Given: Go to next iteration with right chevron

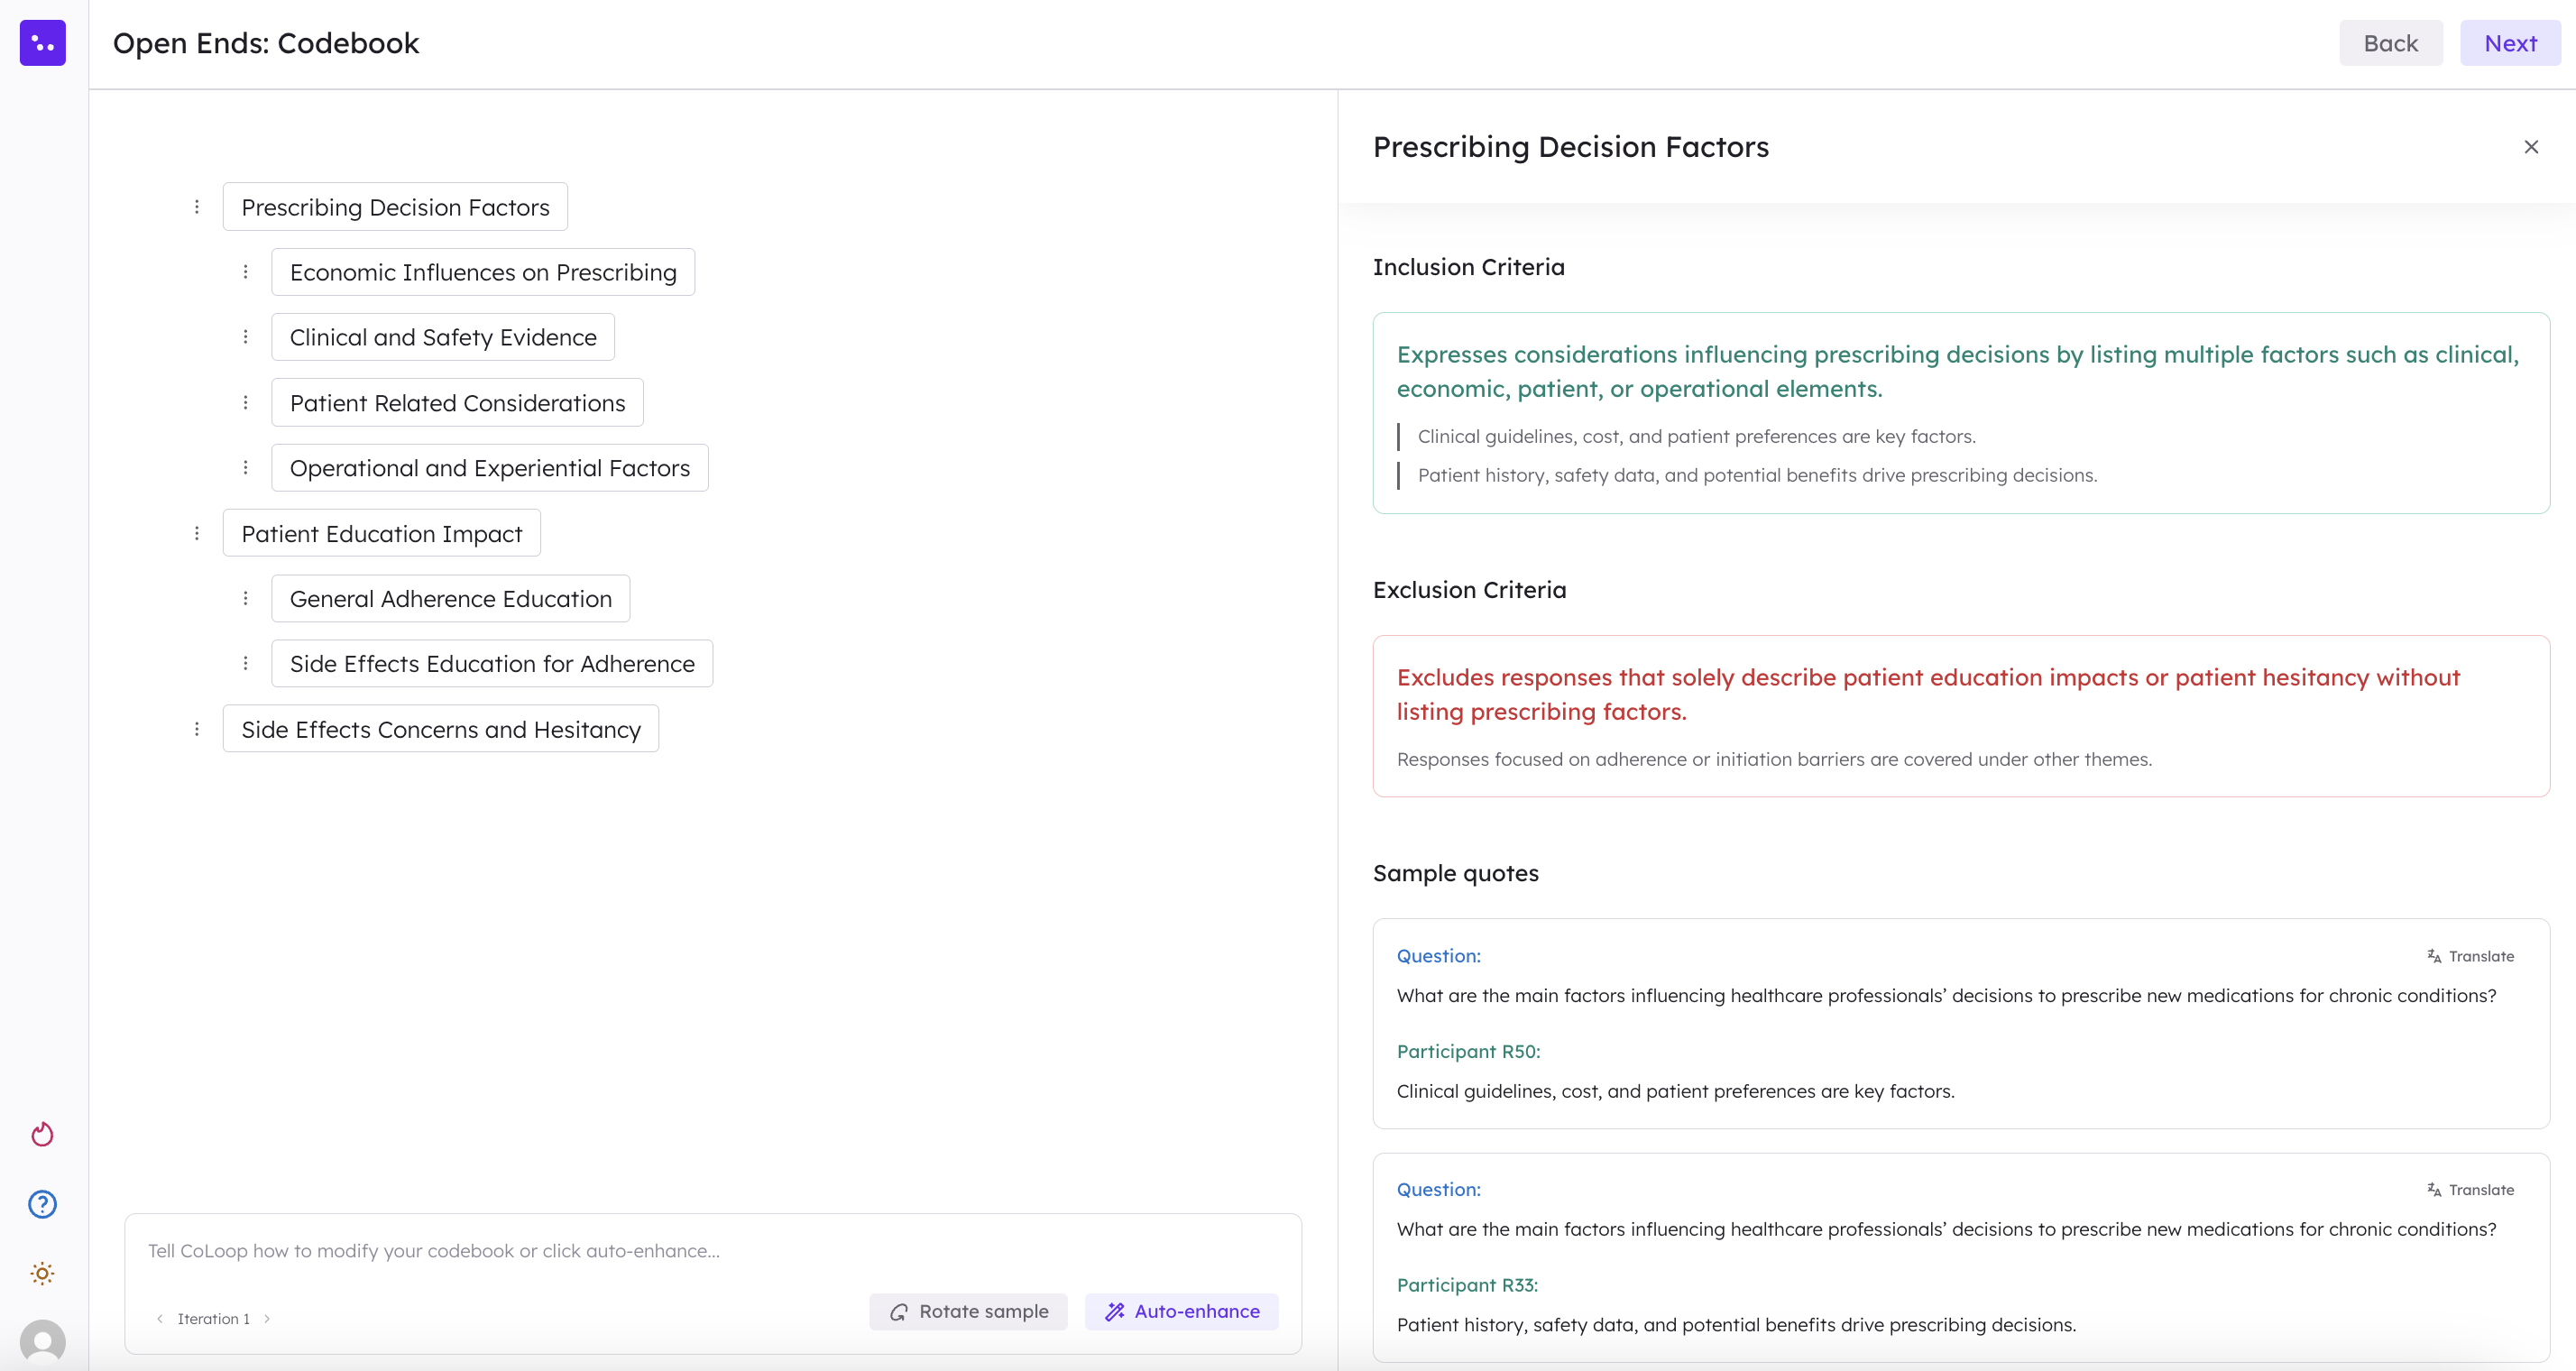Looking at the screenshot, I should (x=267, y=1319).
